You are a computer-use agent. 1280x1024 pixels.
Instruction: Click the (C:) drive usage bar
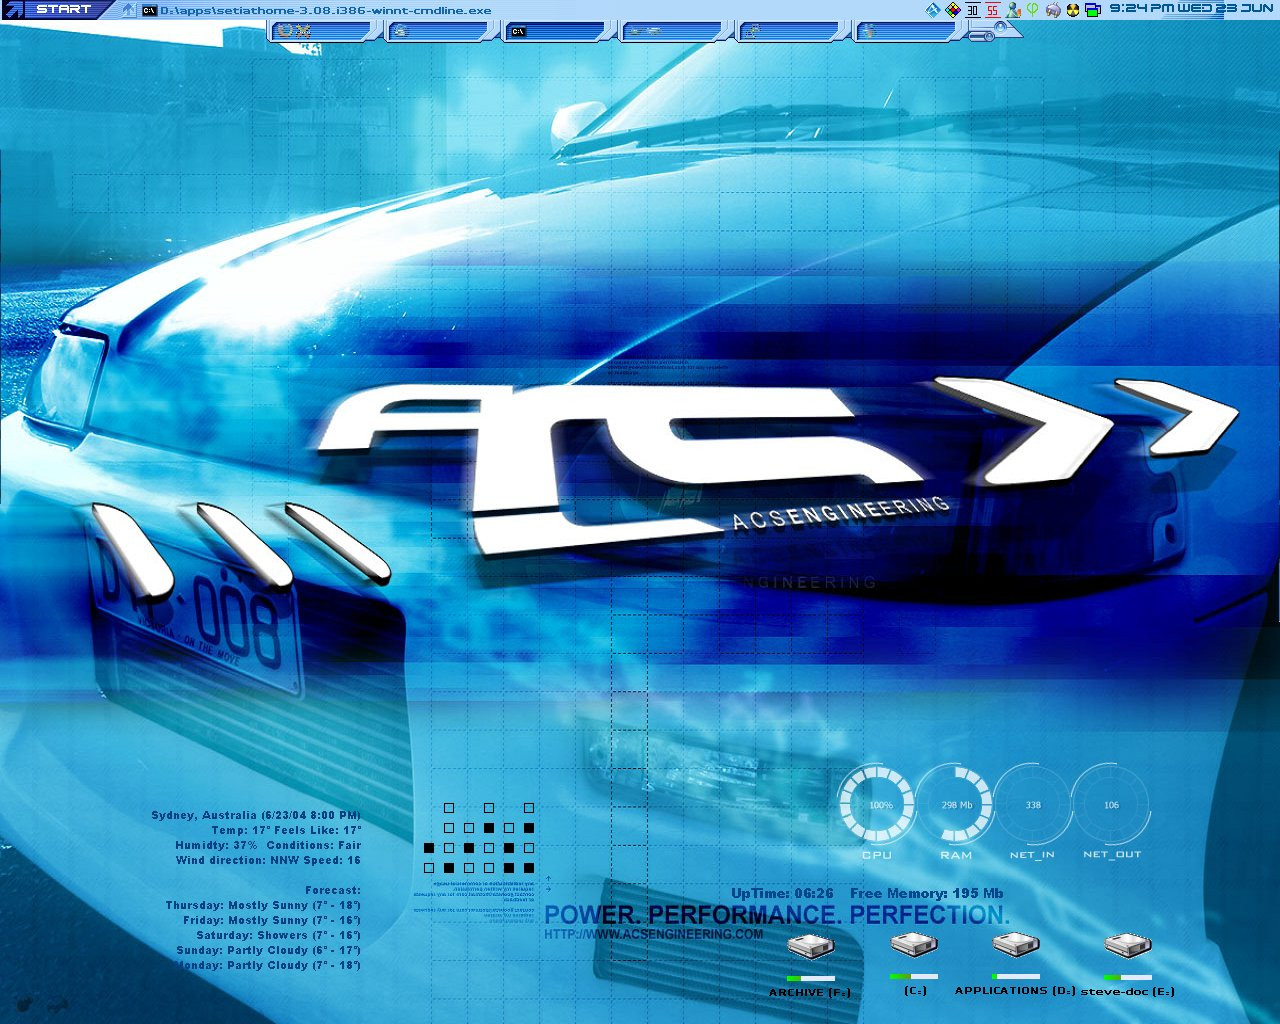pyautogui.click(x=914, y=976)
